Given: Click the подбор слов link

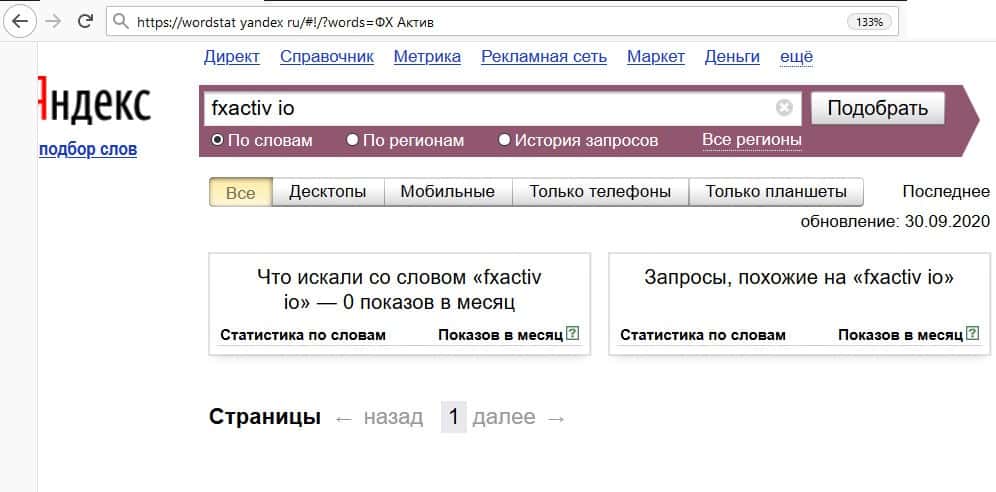Looking at the screenshot, I should tap(88, 150).
